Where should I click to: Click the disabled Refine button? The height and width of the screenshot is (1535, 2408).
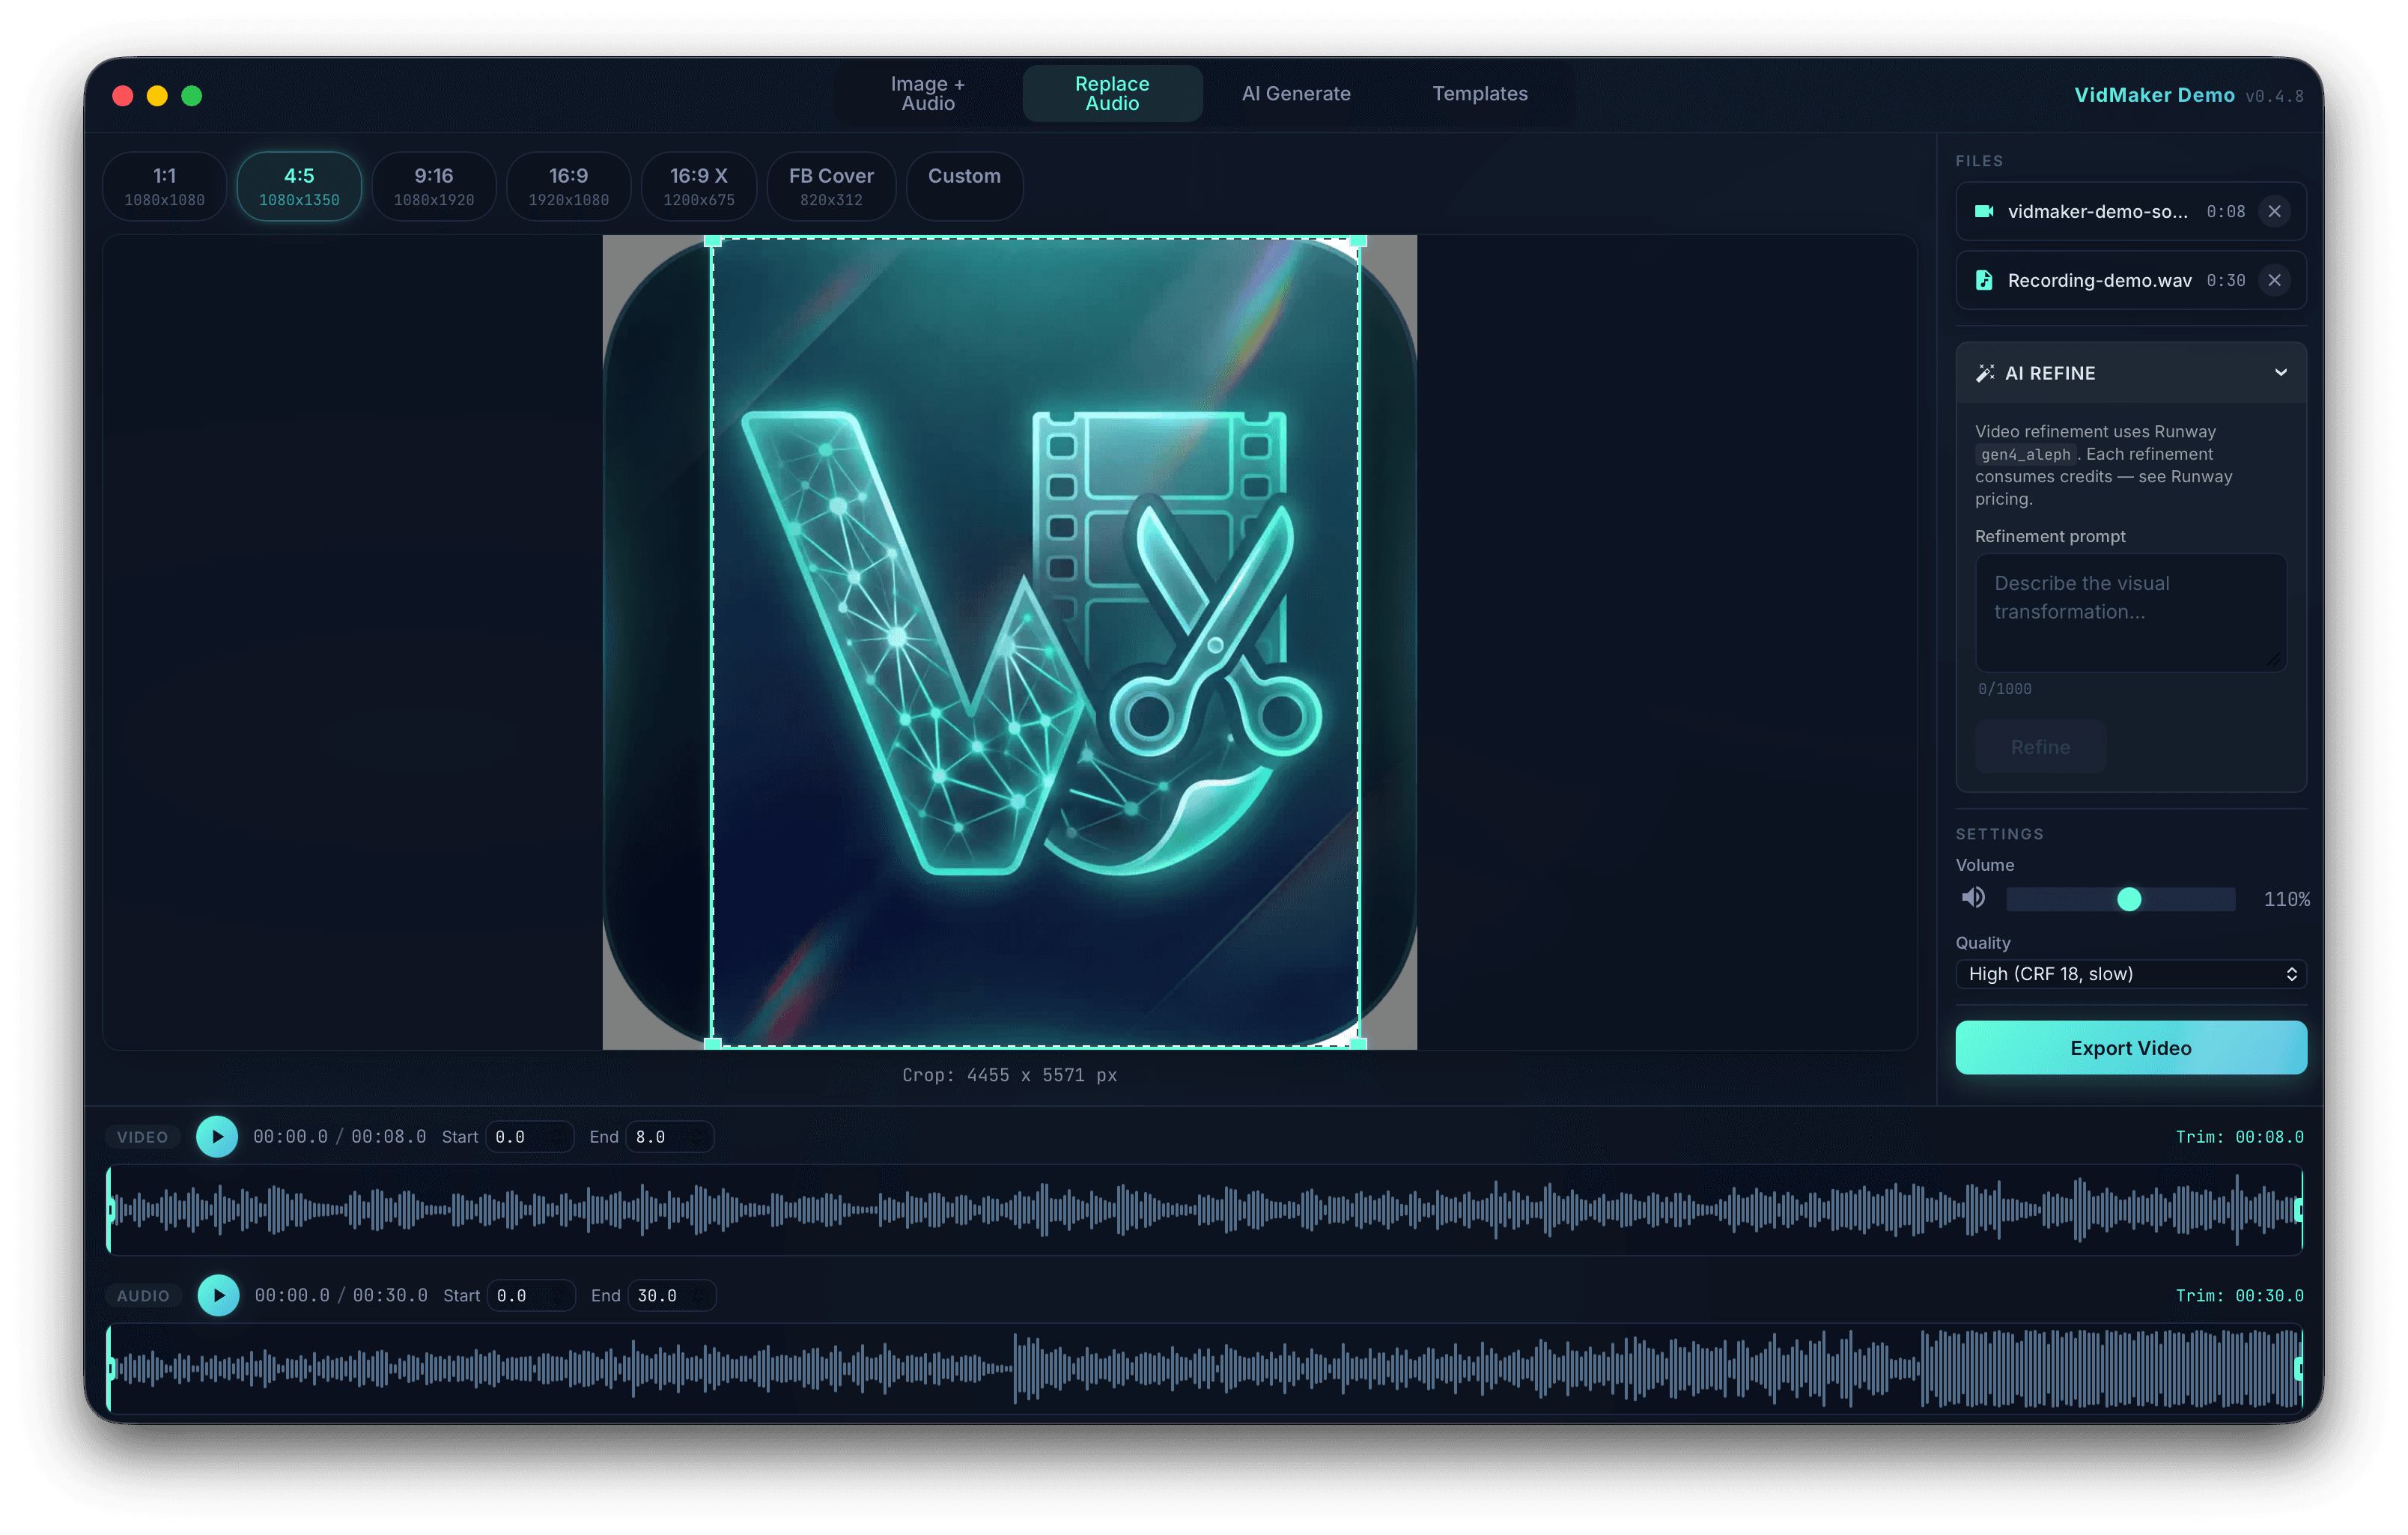click(2040, 747)
